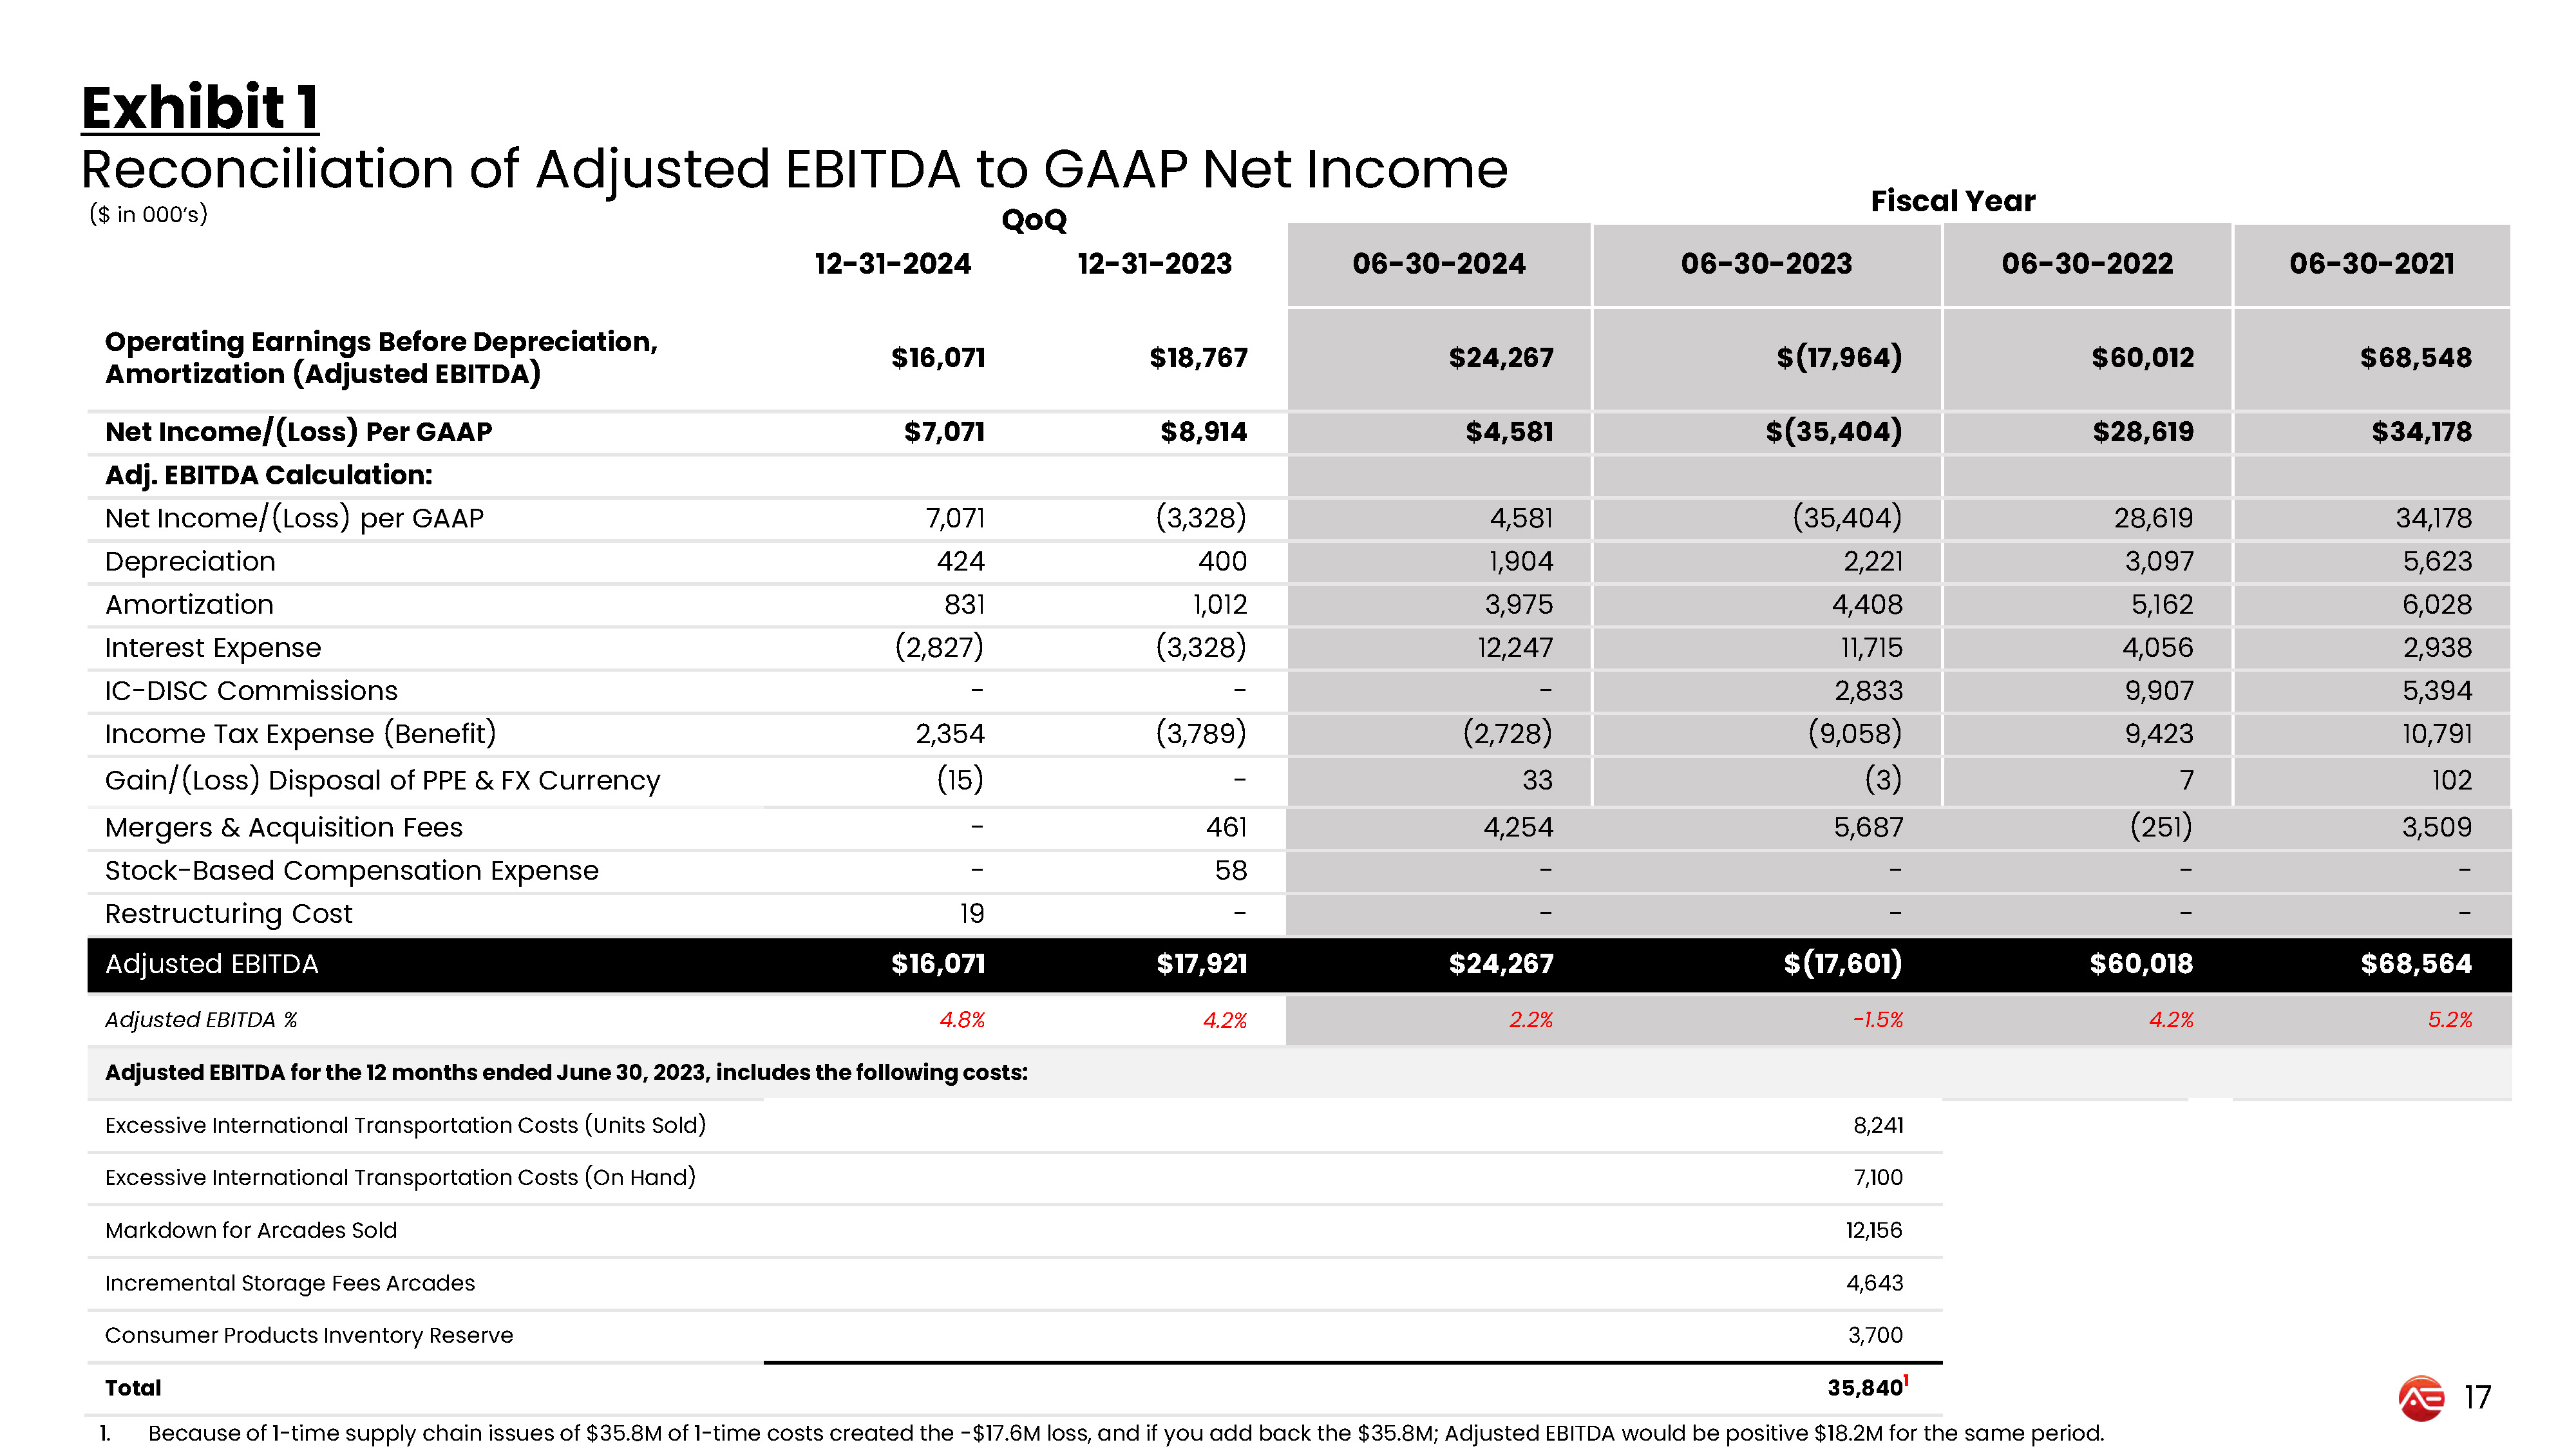Click the QoQ group heading
This screenshot has height=1449, width=2576.
coord(1034,220)
